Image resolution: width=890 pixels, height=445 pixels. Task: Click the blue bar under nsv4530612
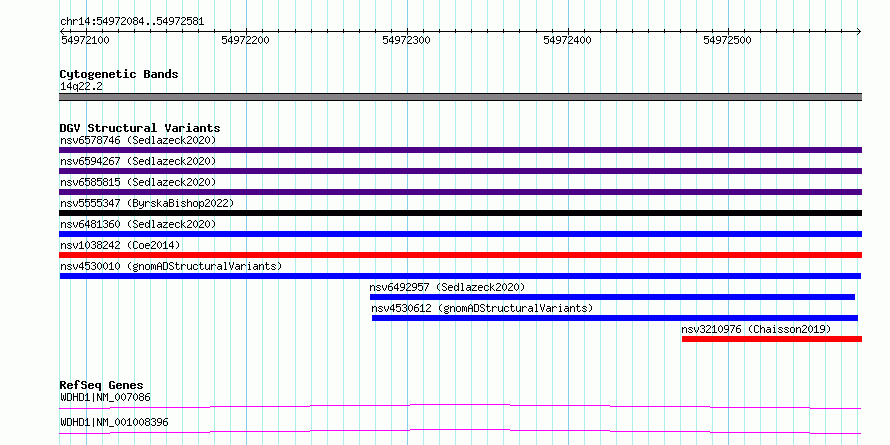tap(615, 318)
